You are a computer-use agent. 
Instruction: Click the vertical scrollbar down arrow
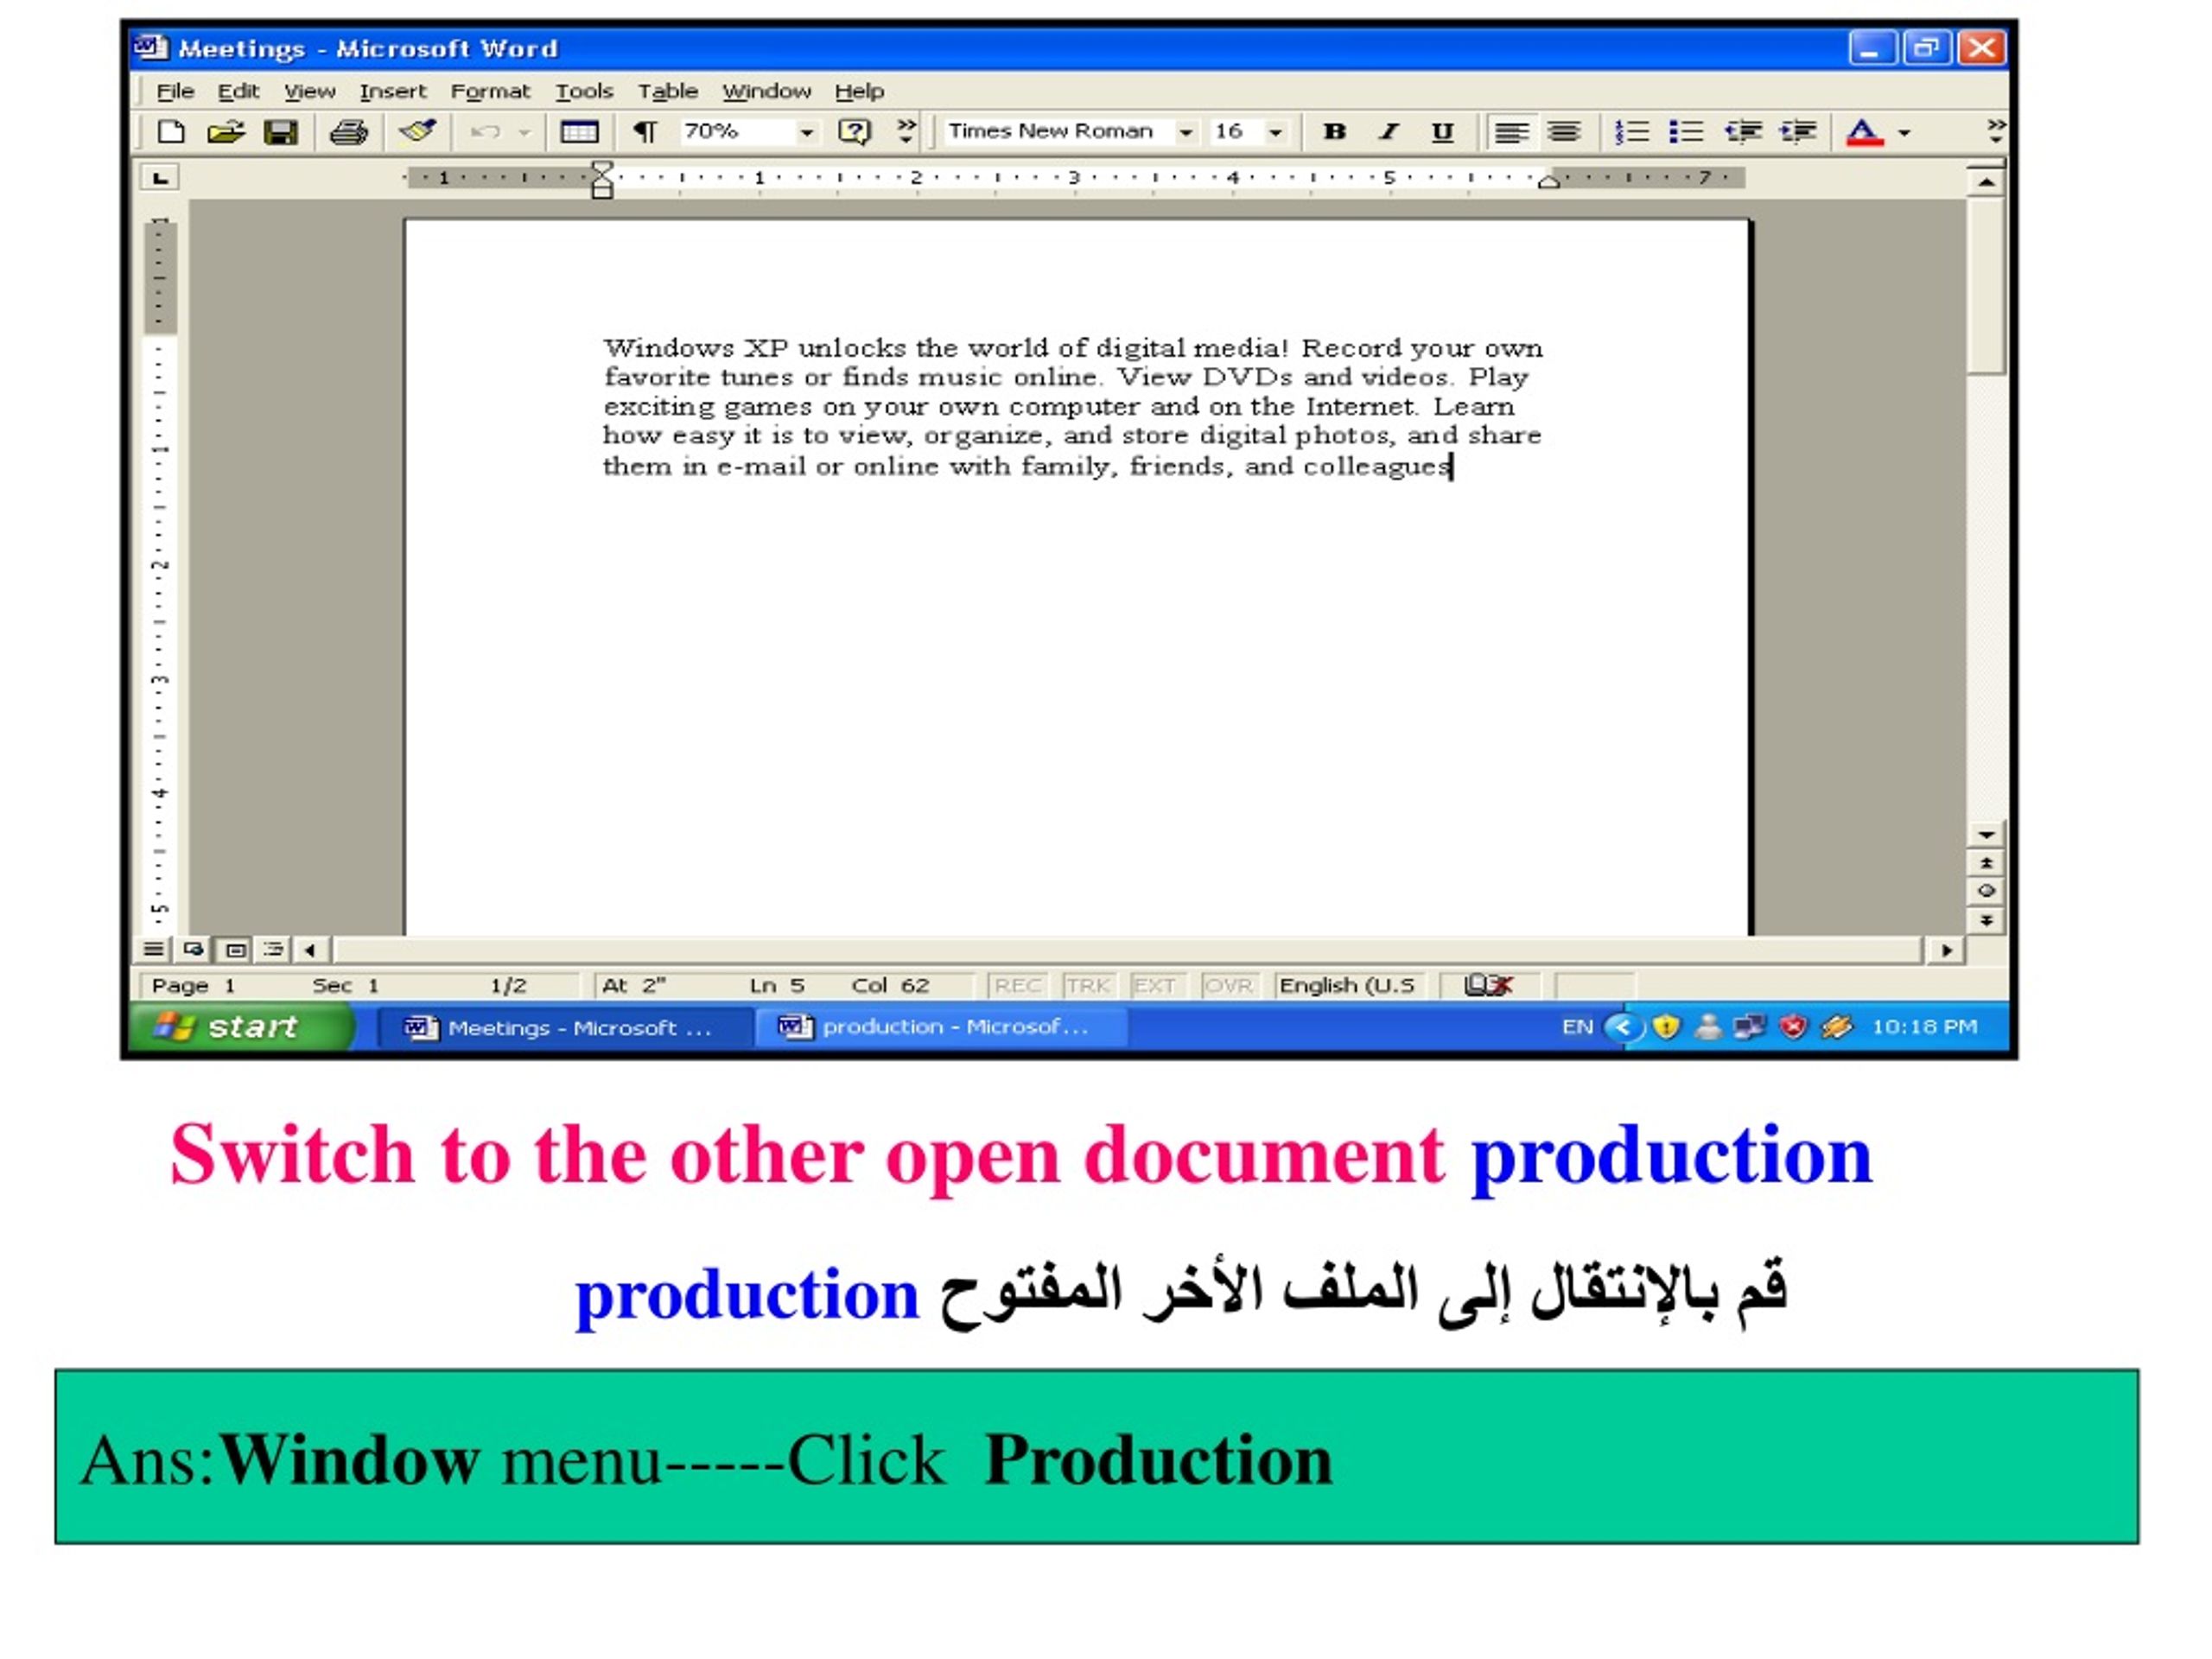[1986, 834]
